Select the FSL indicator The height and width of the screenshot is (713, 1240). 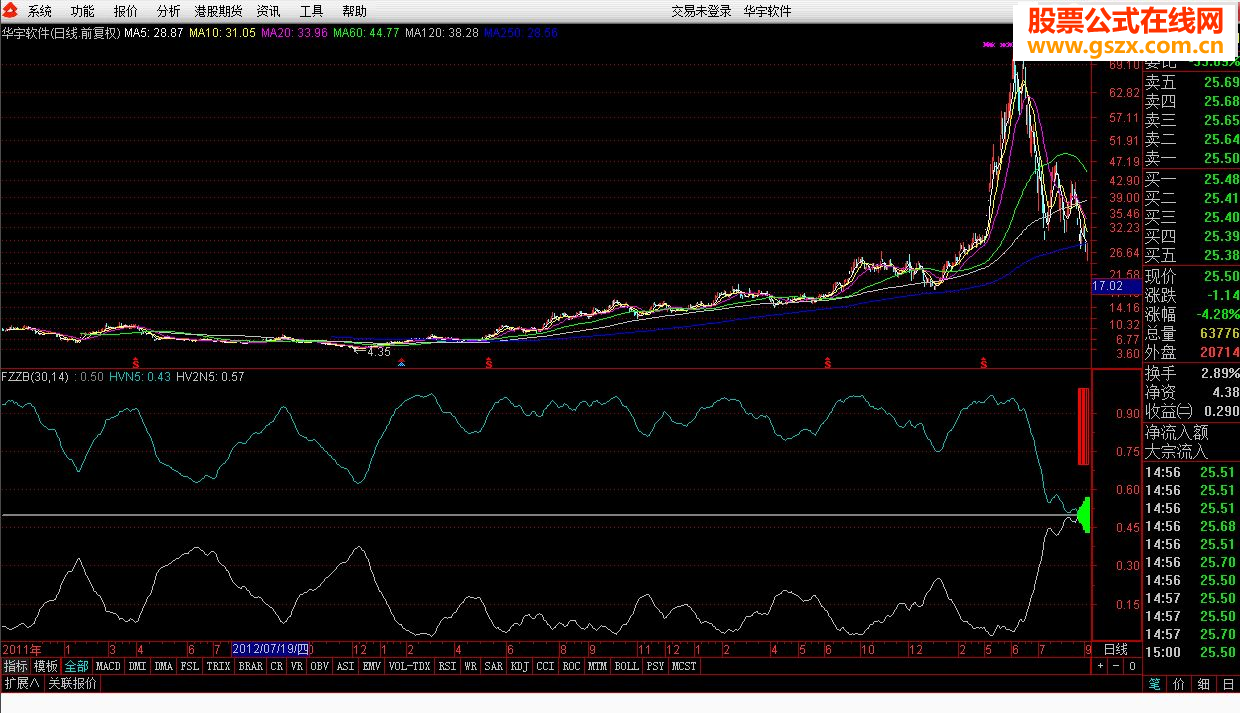point(190,666)
